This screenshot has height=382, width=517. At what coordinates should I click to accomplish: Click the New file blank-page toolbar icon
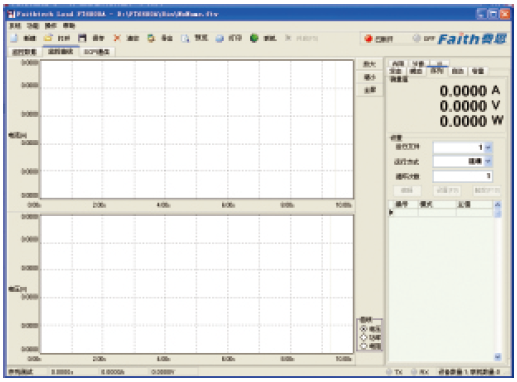point(14,38)
